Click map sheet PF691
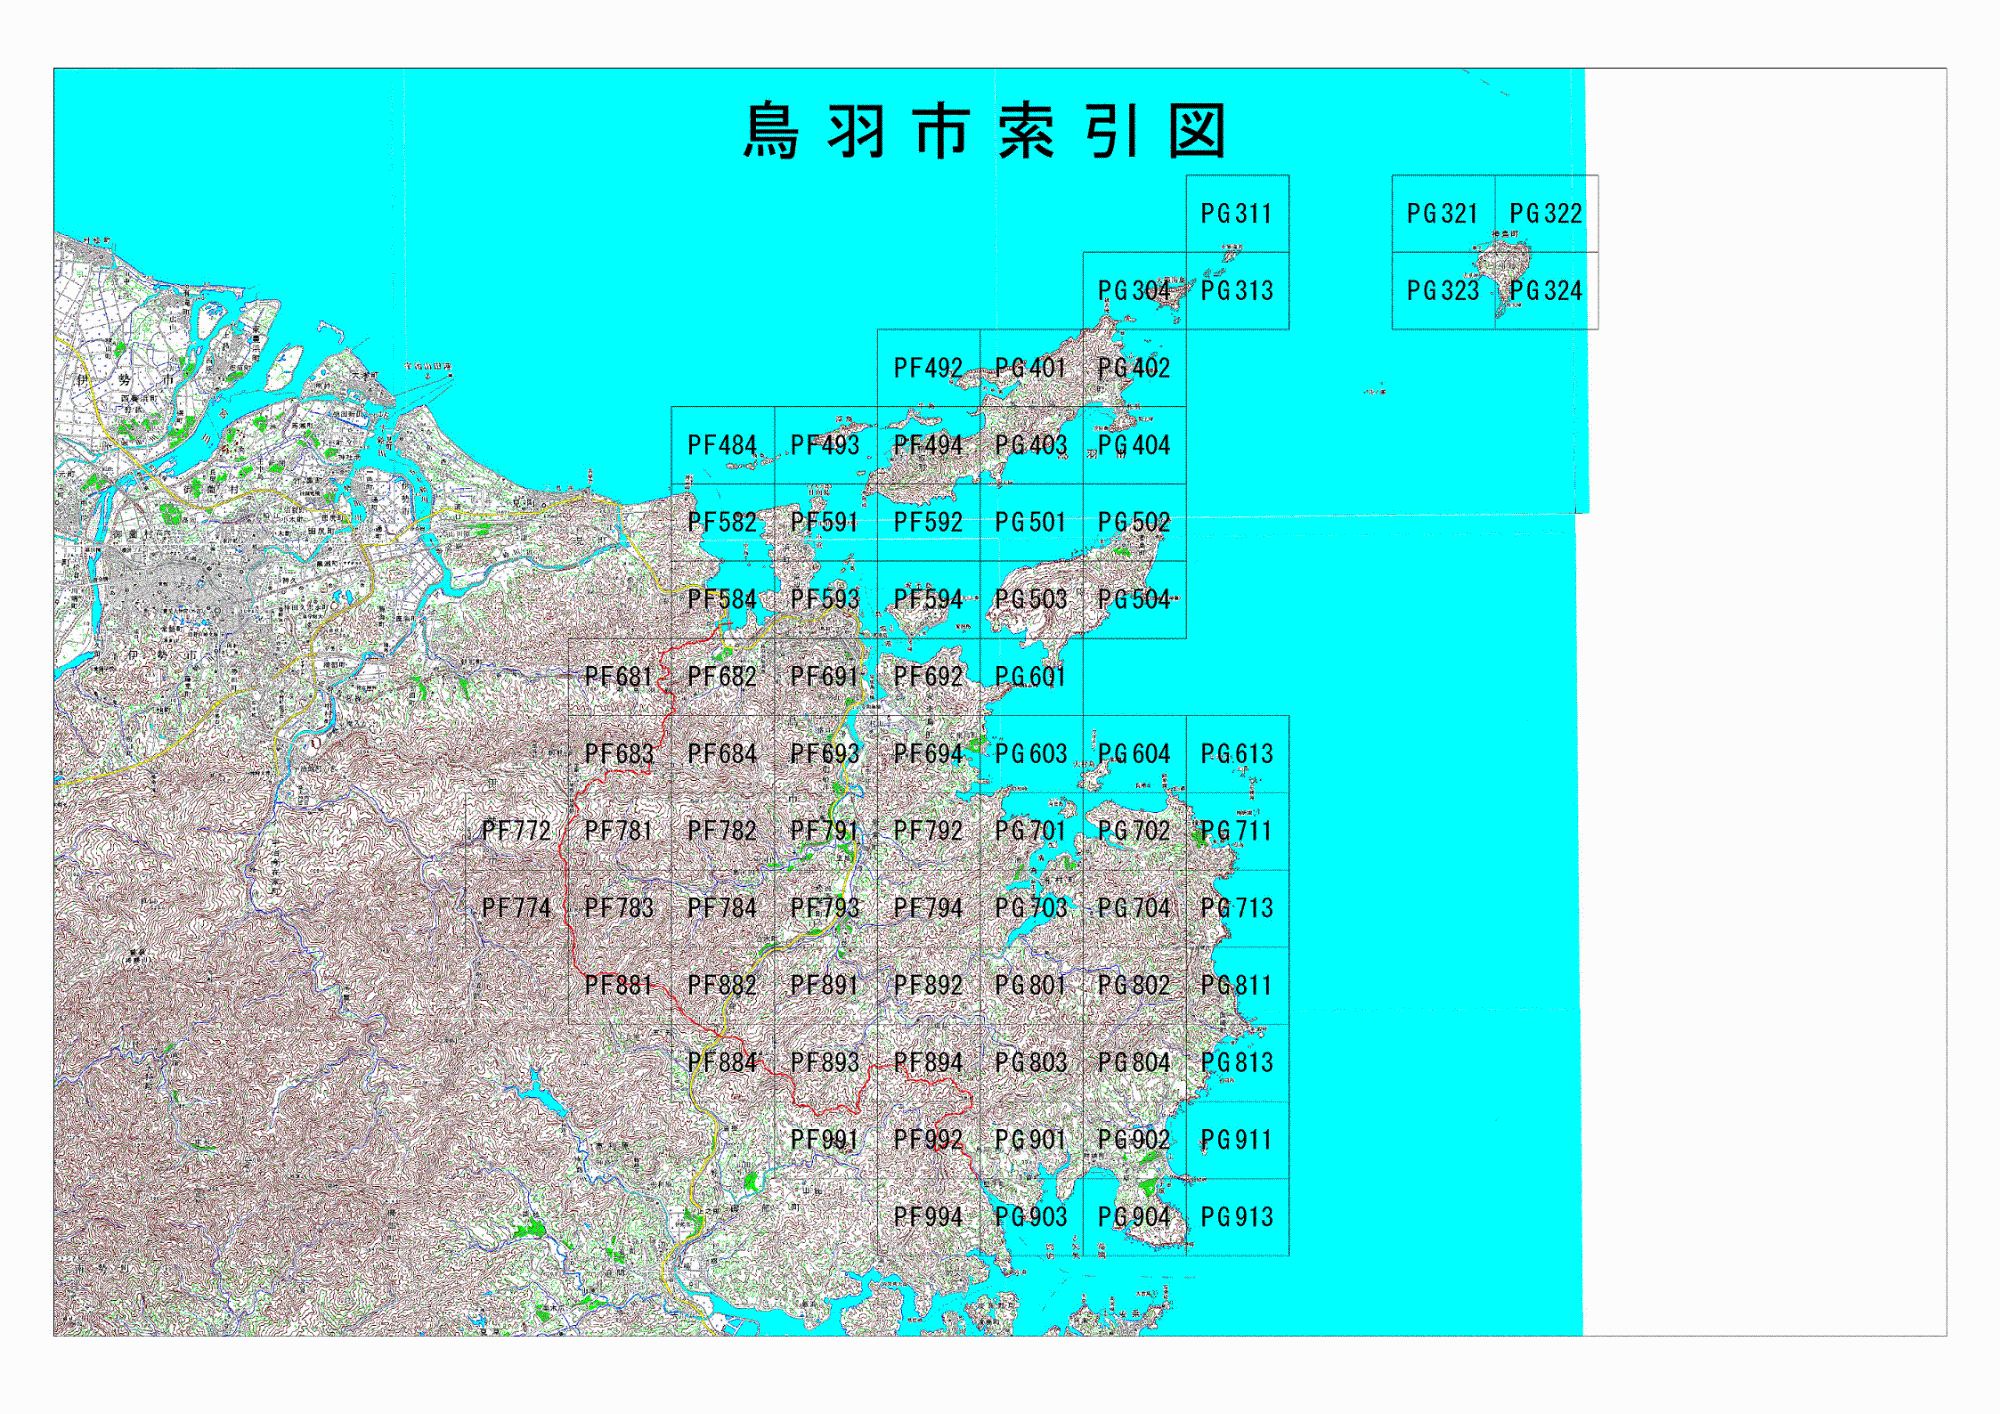Screen dimensions: 2000x1414 tap(825, 677)
